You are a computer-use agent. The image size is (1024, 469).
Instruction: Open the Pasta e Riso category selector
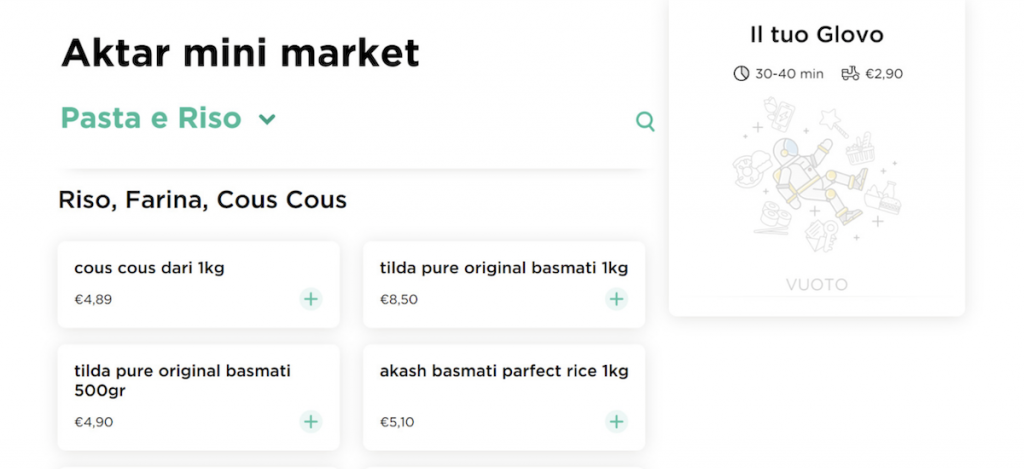151,118
